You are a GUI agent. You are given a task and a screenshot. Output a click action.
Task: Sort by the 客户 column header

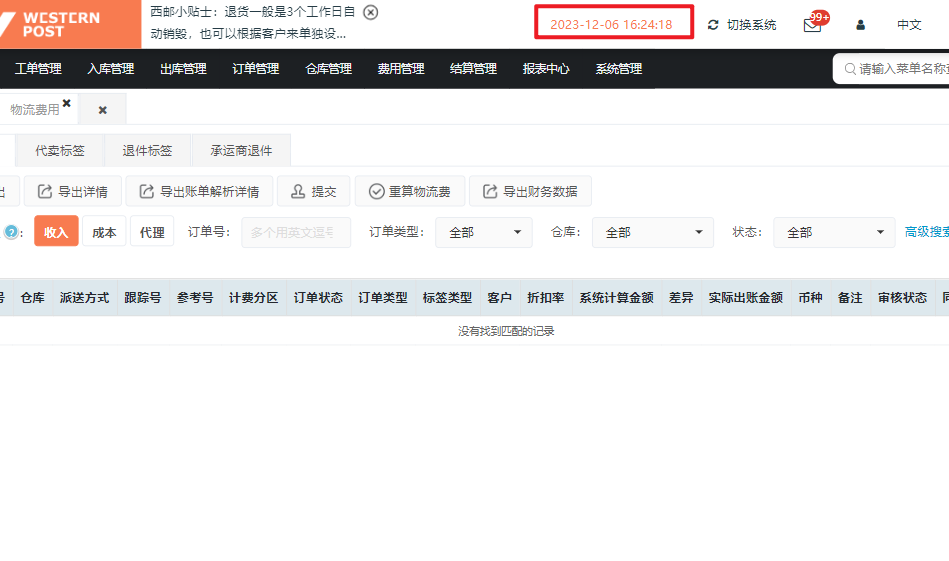499,298
